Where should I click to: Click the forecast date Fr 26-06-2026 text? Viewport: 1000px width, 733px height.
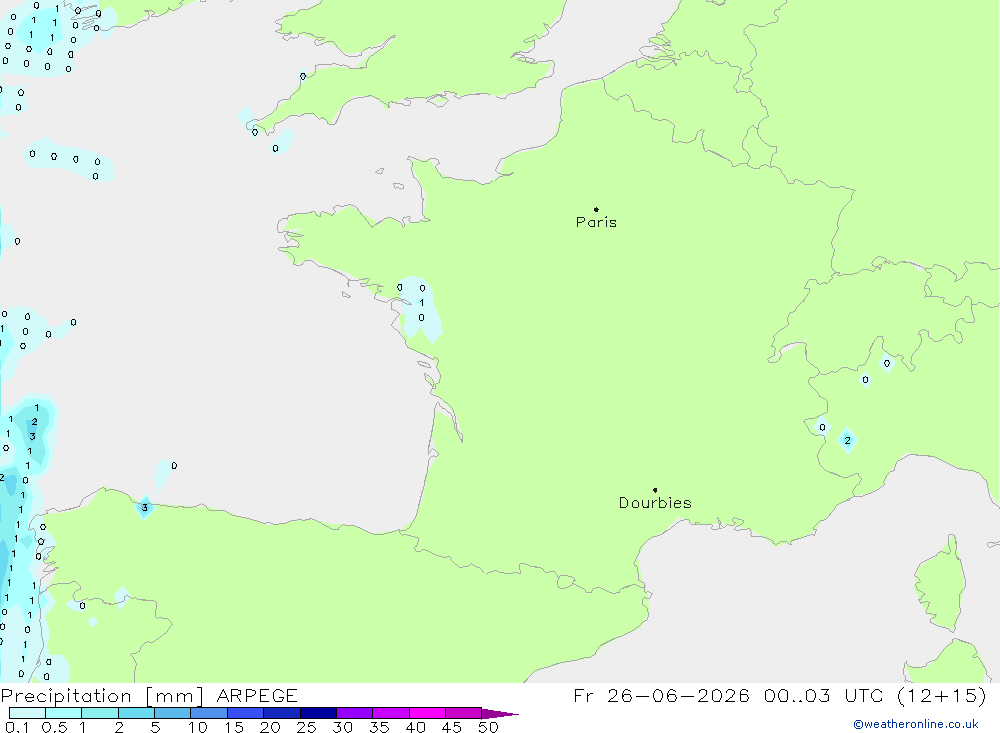(x=661, y=695)
